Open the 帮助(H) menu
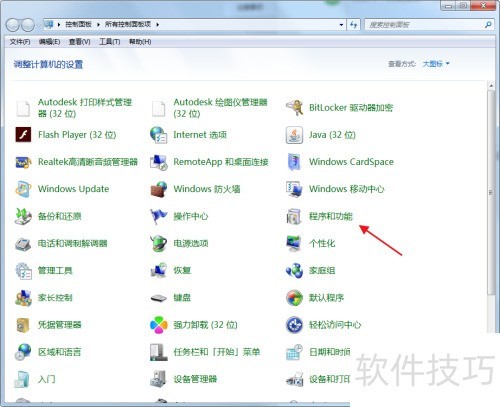Image resolution: width=500 pixels, height=407 pixels. click(140, 42)
